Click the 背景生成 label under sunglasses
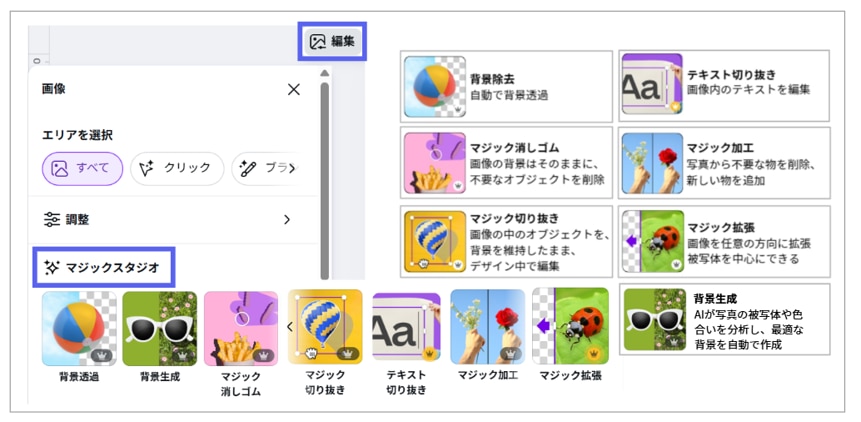The width and height of the screenshot is (861, 422). tap(159, 377)
